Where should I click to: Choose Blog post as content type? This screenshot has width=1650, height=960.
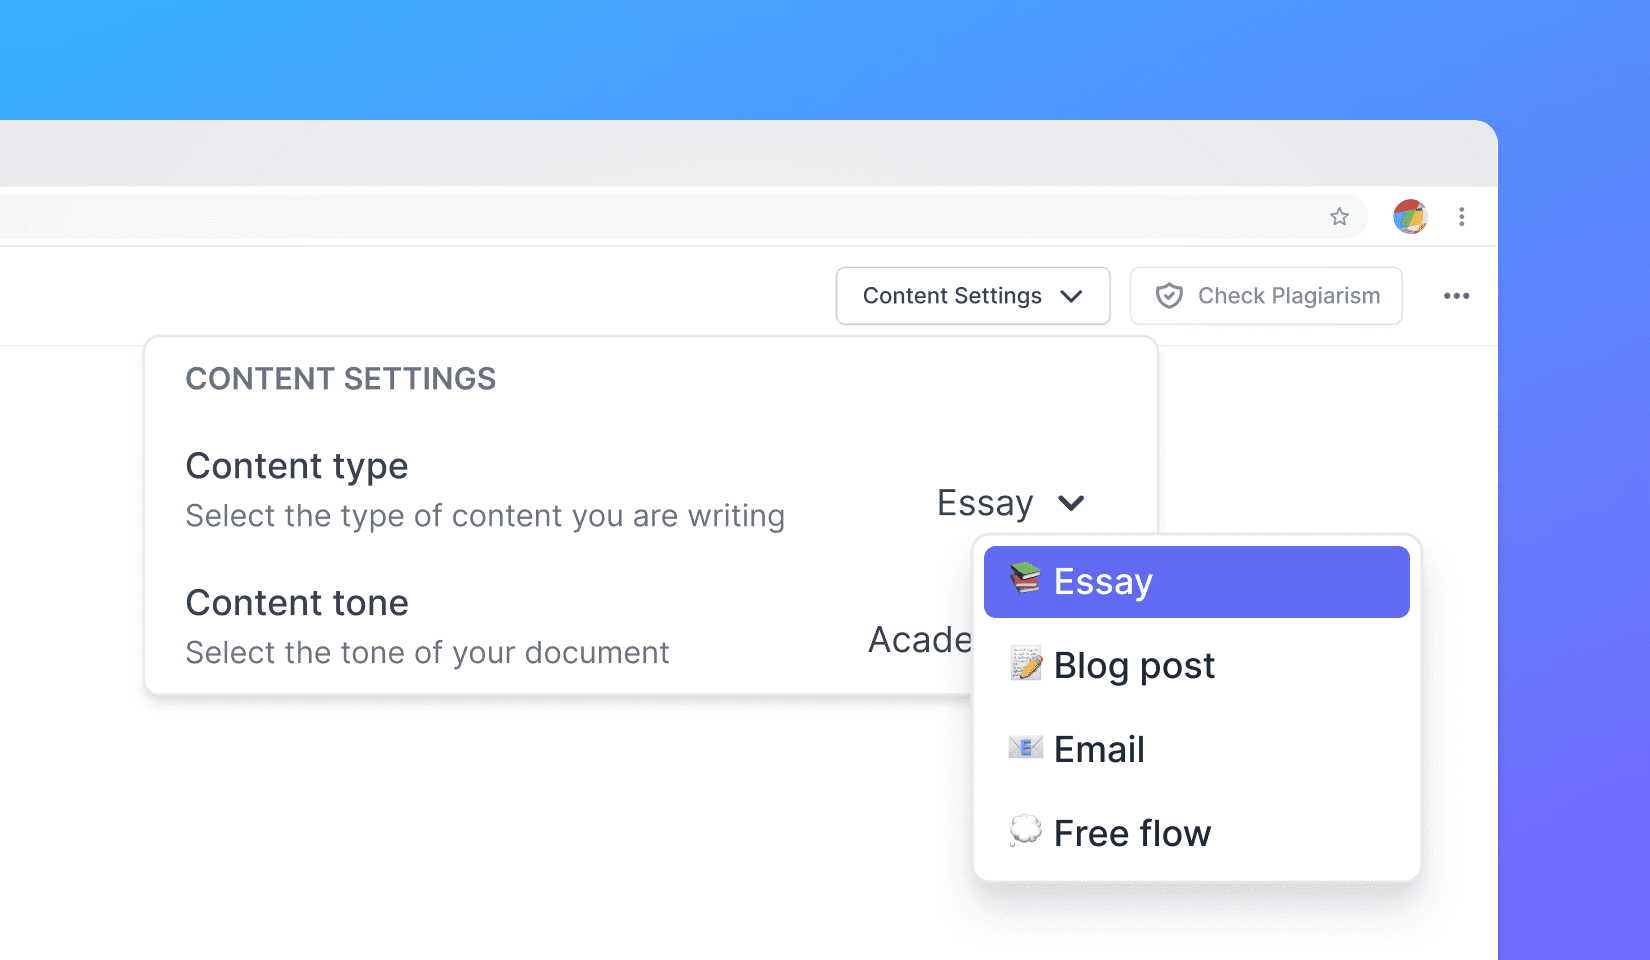pos(1134,666)
